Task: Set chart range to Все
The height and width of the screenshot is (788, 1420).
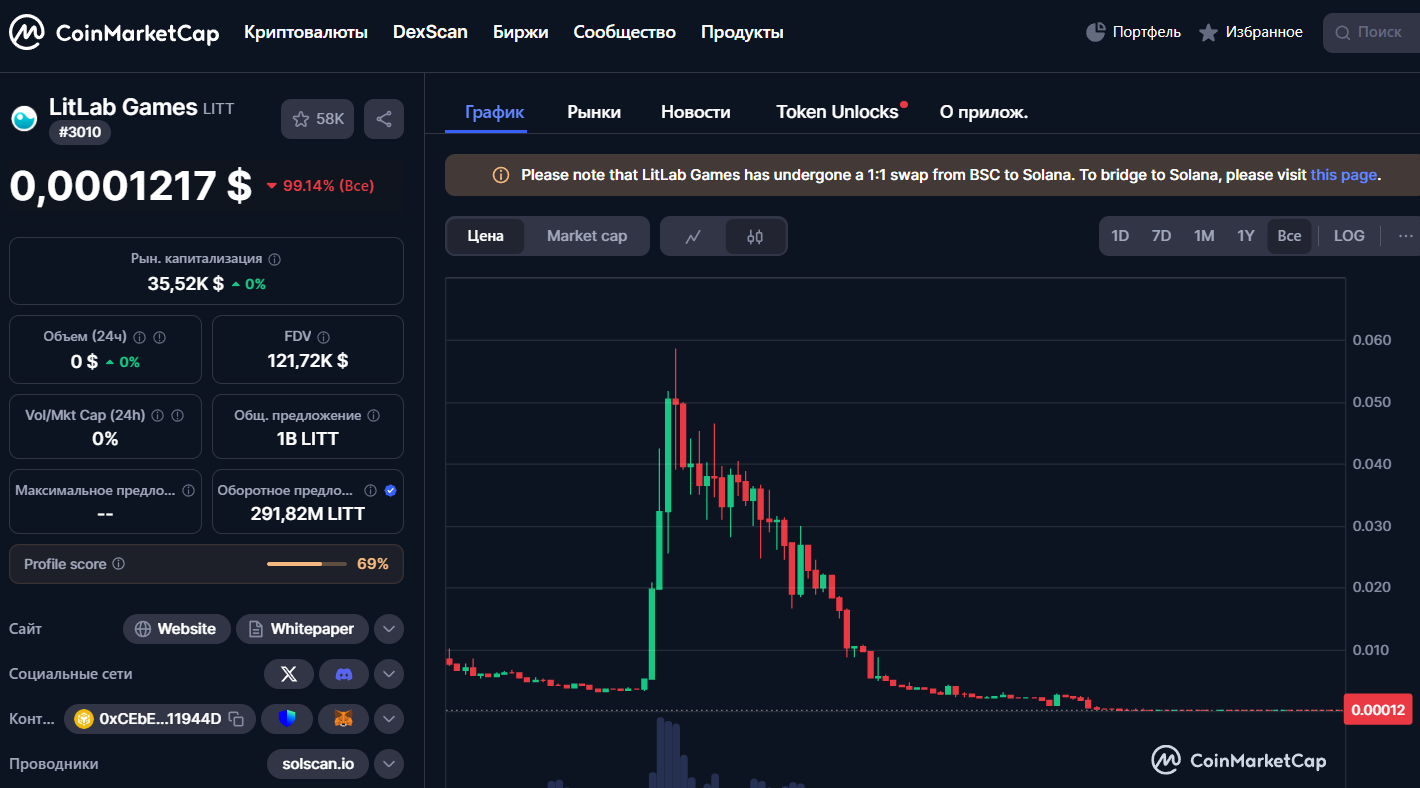Action: point(1289,236)
